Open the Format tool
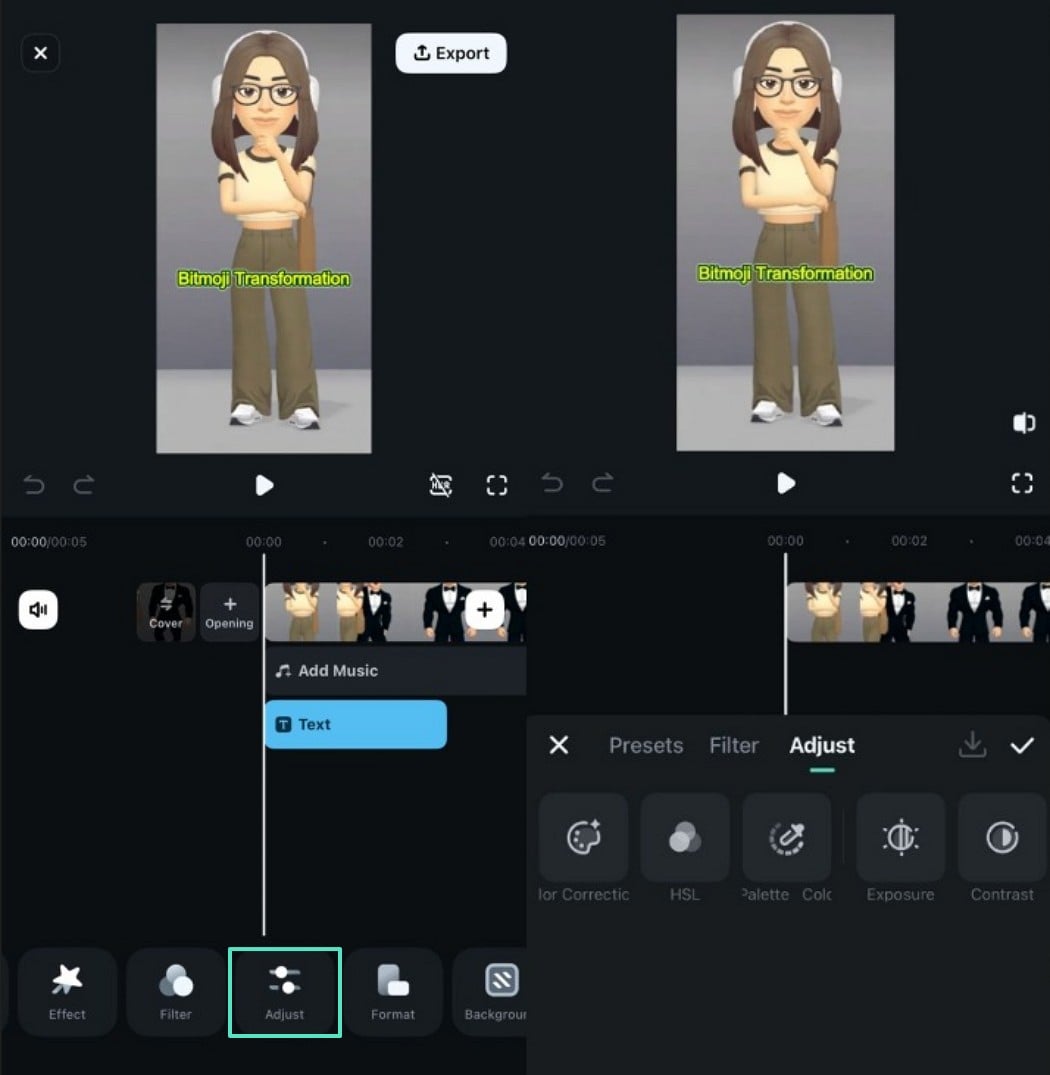 pos(393,992)
